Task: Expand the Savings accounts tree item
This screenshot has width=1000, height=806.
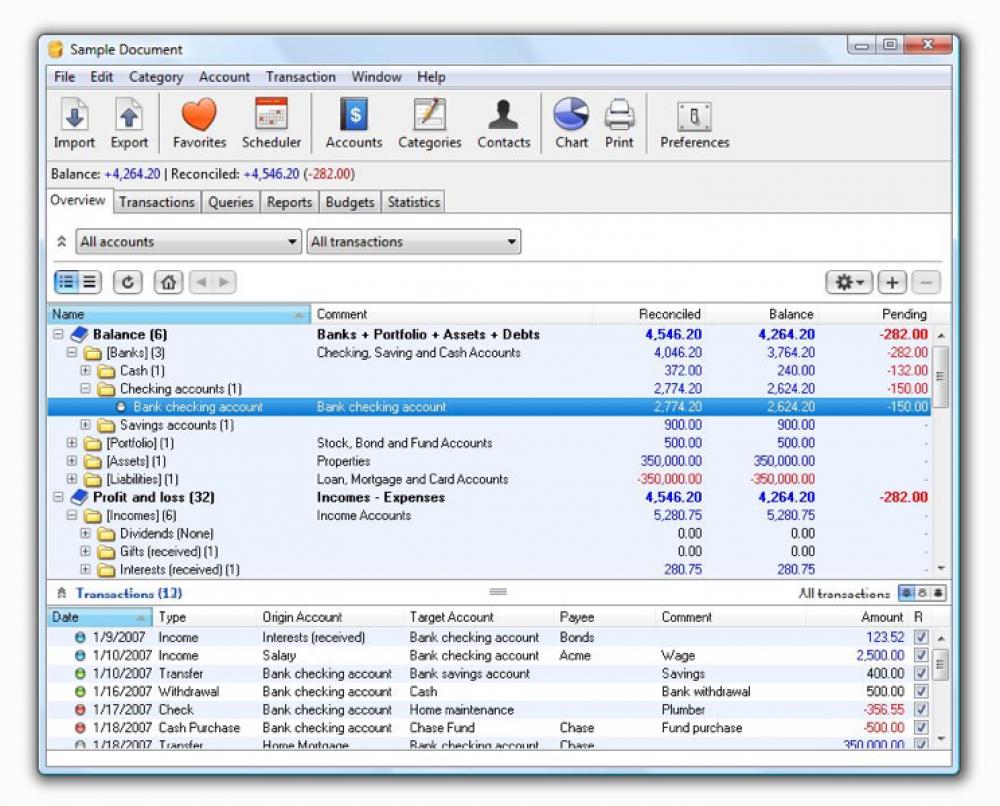Action: click(88, 425)
